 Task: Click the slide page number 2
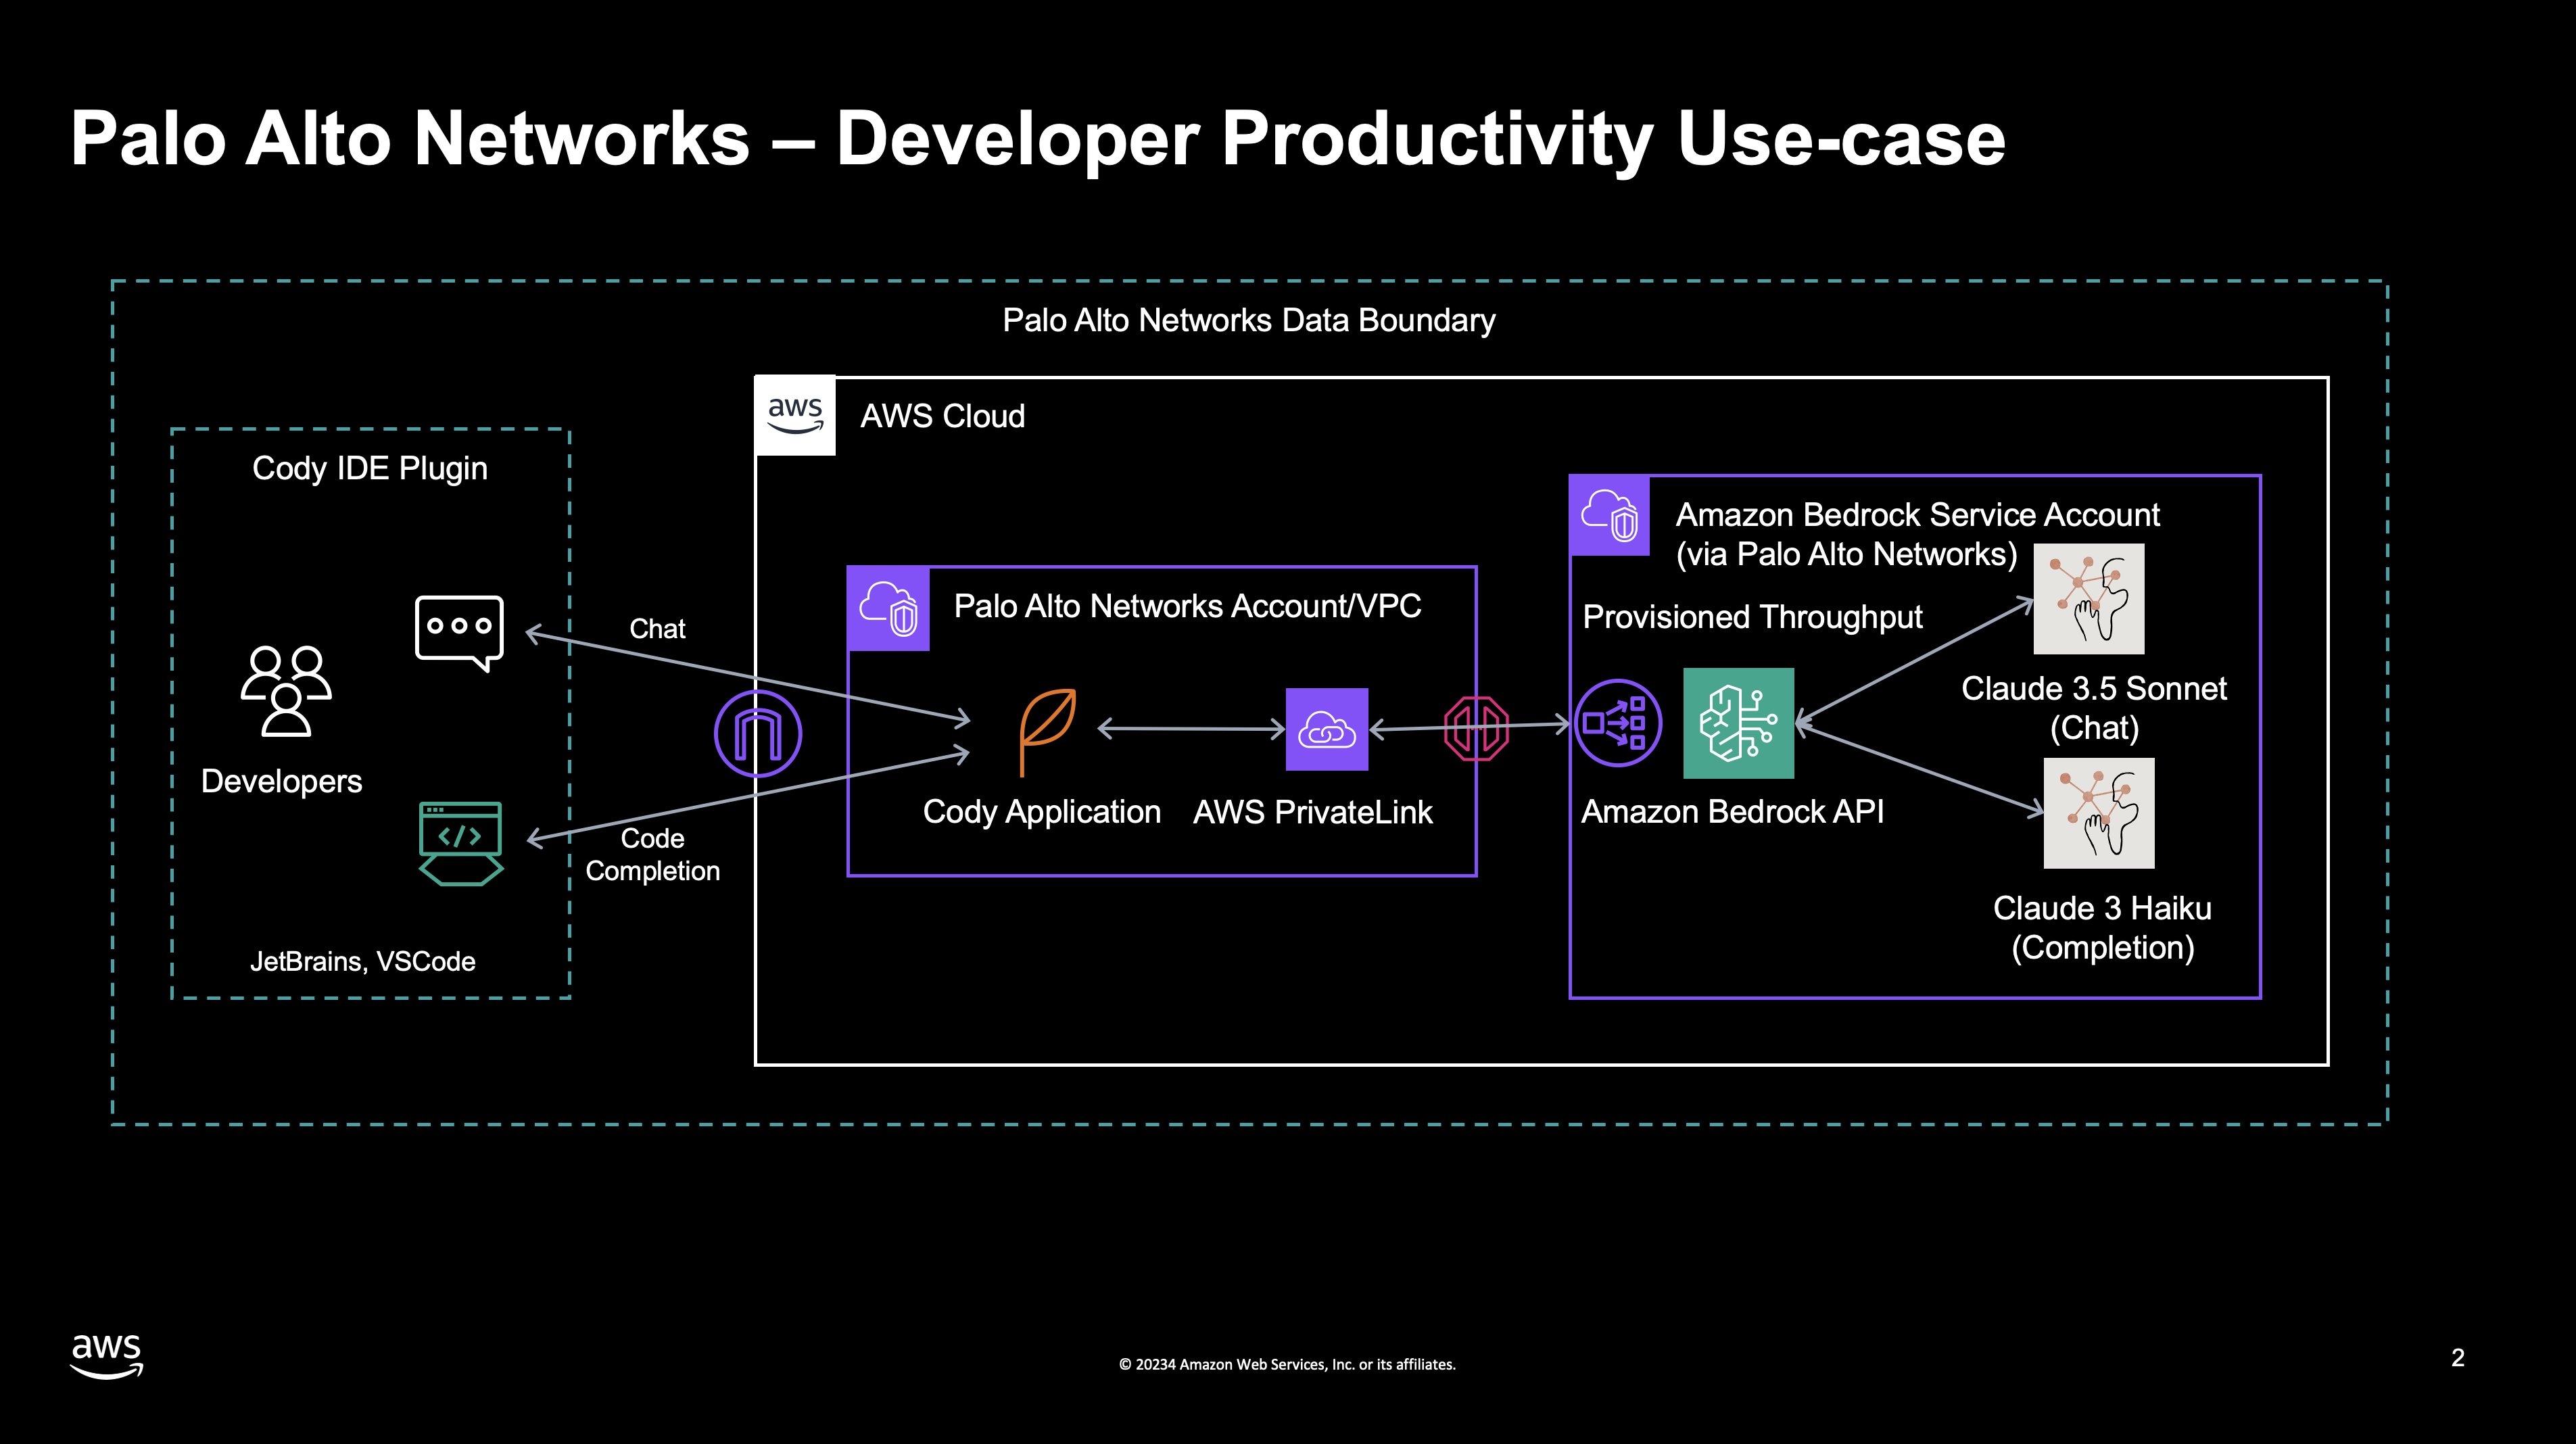(2458, 1357)
